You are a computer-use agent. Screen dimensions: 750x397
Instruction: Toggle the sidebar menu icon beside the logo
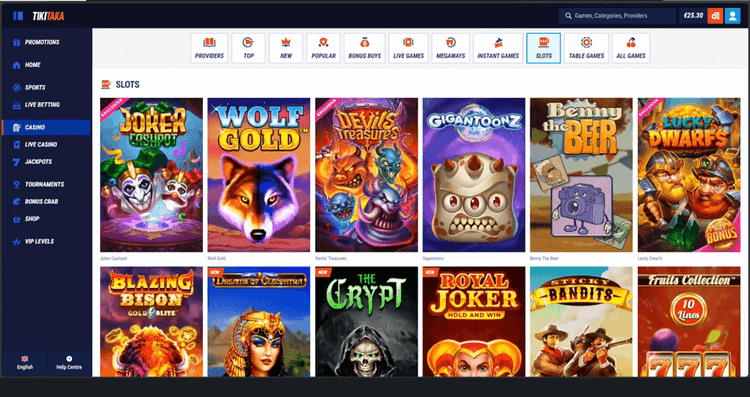click(18, 16)
